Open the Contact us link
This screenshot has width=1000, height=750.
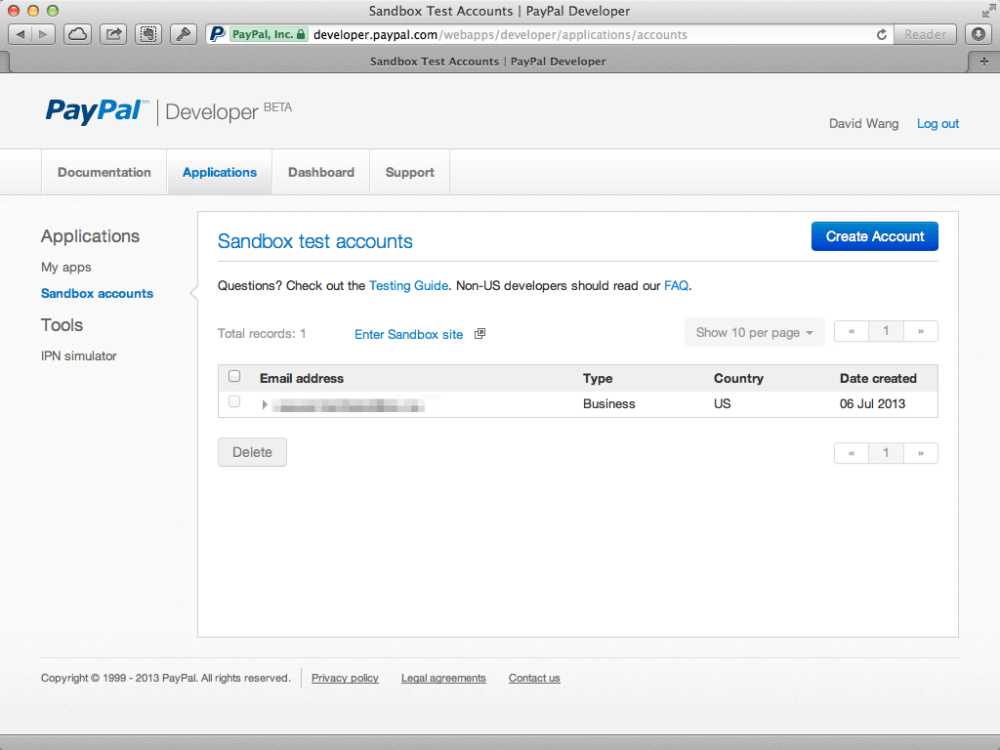(x=534, y=678)
